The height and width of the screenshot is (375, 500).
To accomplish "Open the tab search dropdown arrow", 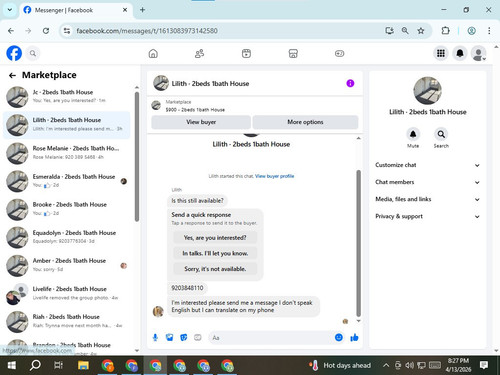I will point(10,10).
